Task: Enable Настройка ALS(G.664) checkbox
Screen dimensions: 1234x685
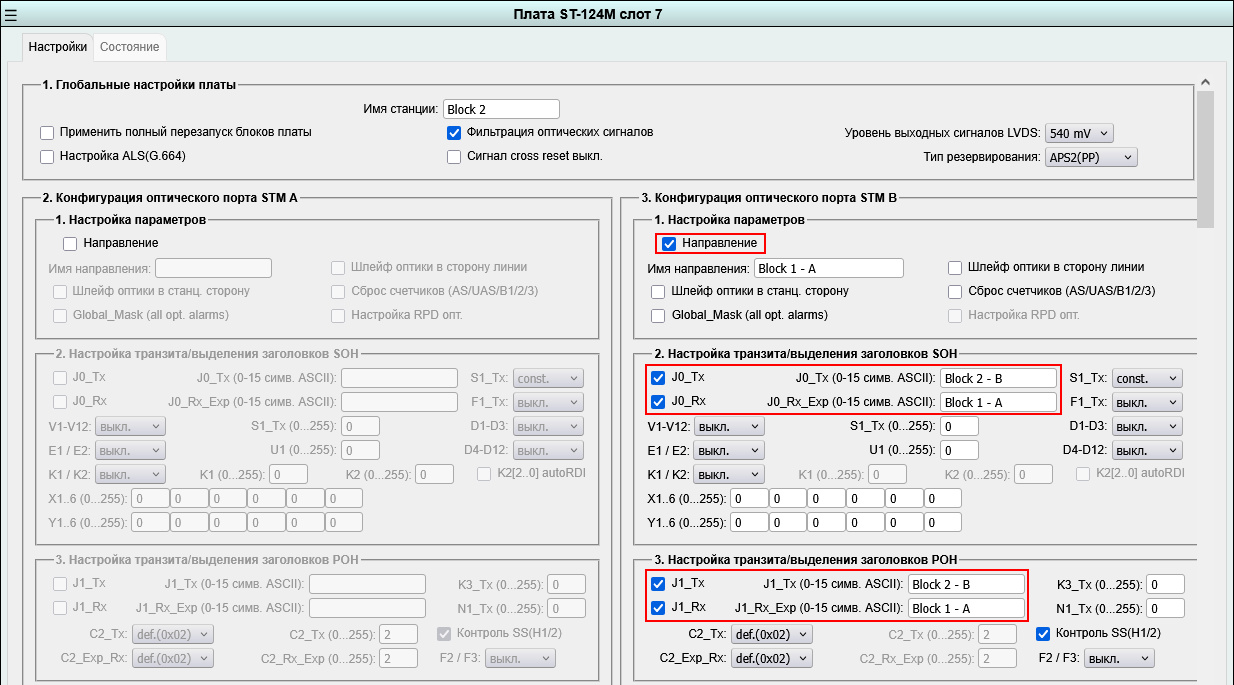Action: (x=47, y=157)
